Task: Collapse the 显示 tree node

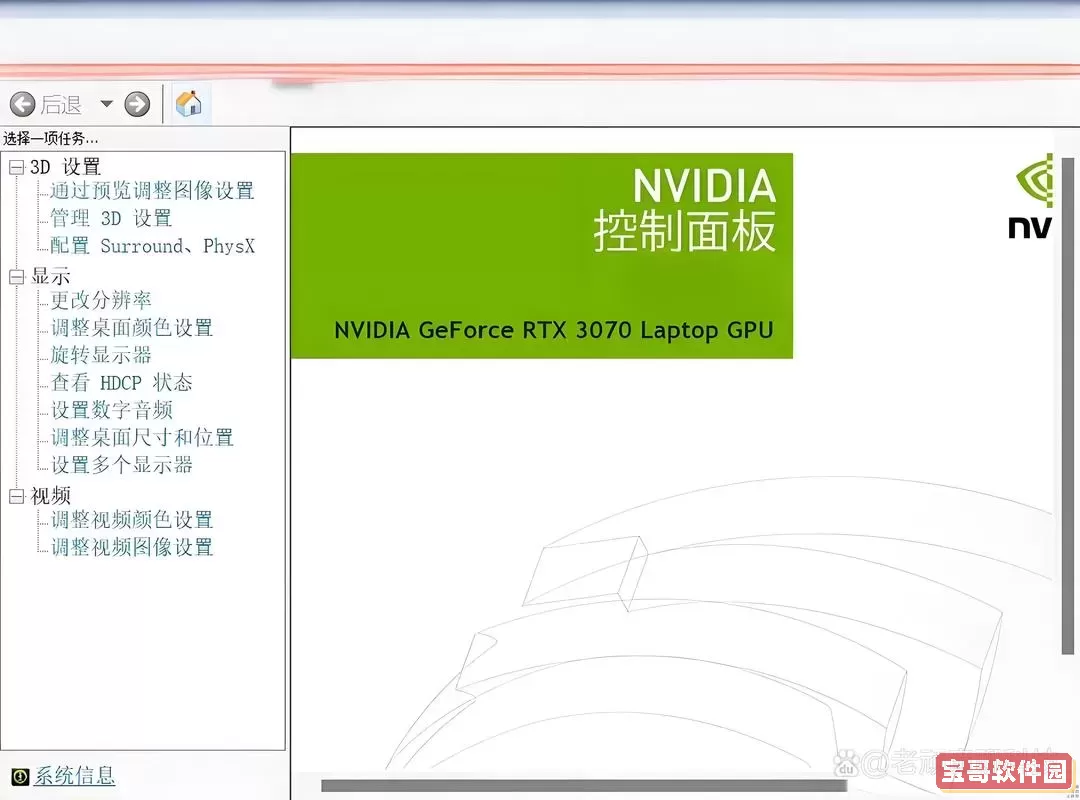Action: (x=17, y=276)
